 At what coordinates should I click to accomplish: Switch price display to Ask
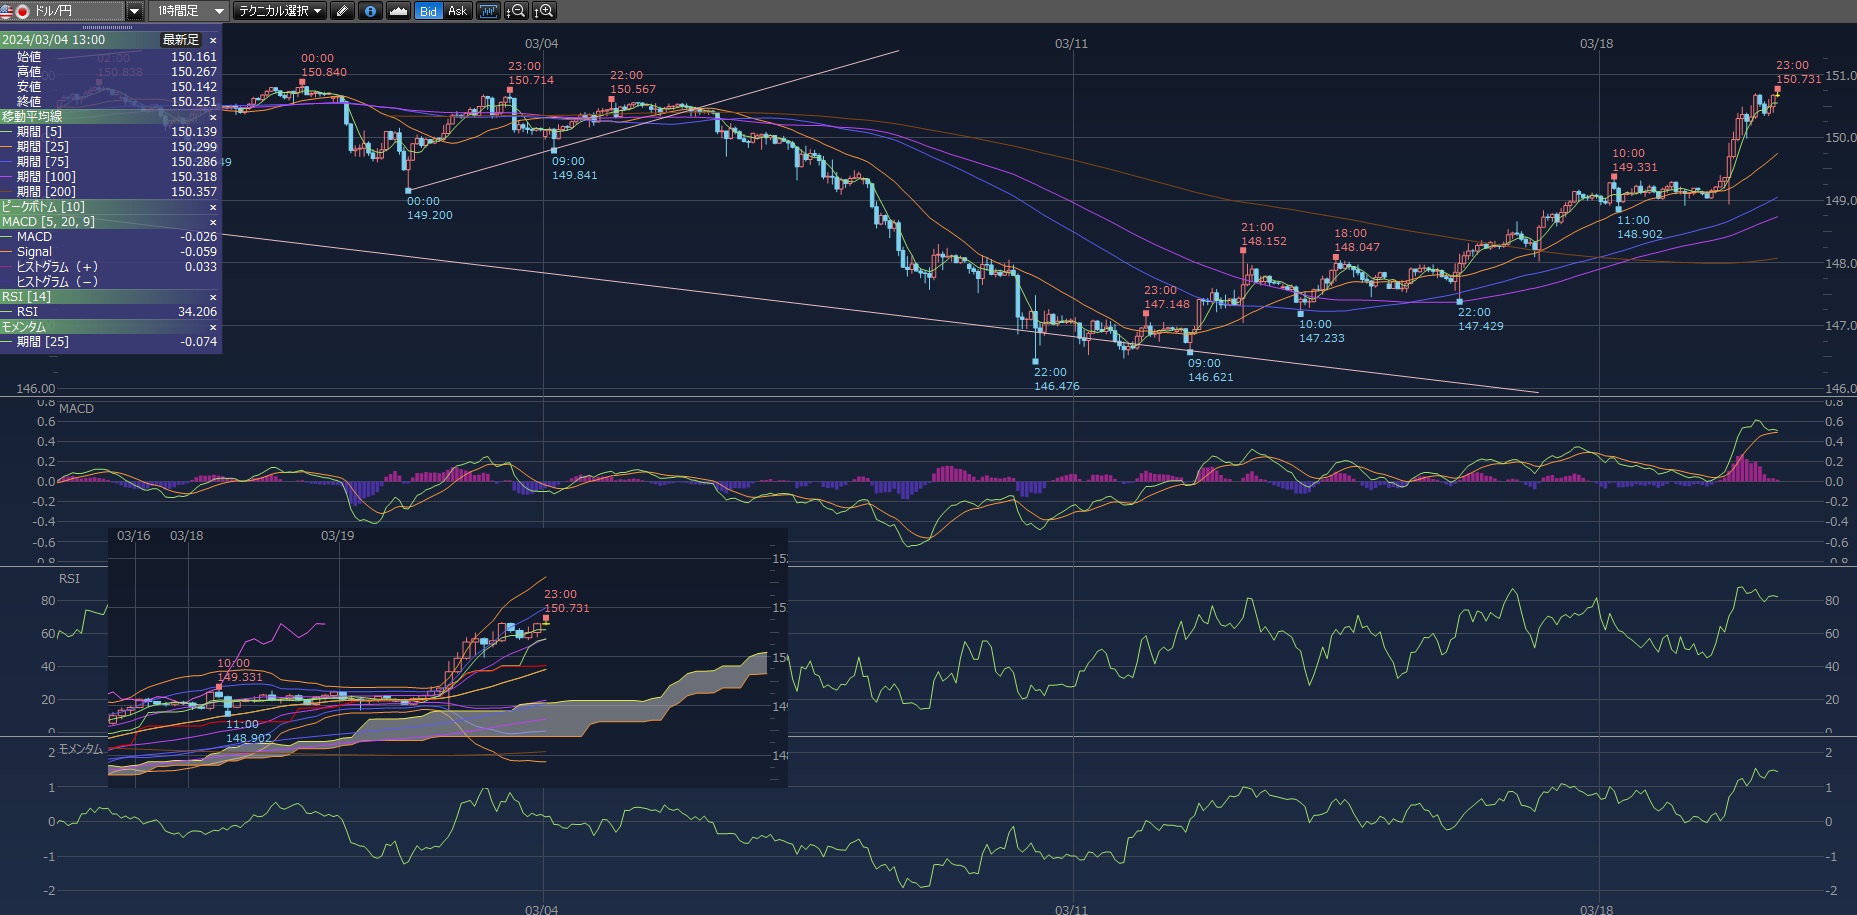(457, 11)
